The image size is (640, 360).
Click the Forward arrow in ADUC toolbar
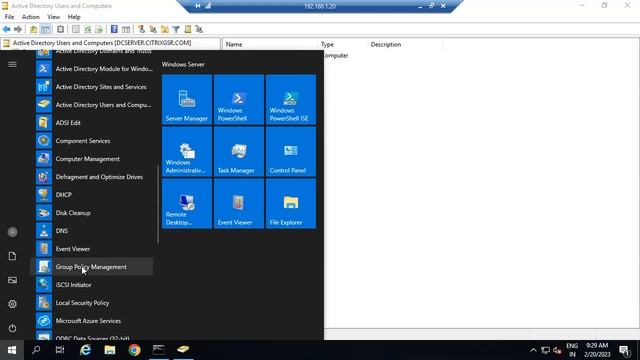pyautogui.click(x=18, y=29)
